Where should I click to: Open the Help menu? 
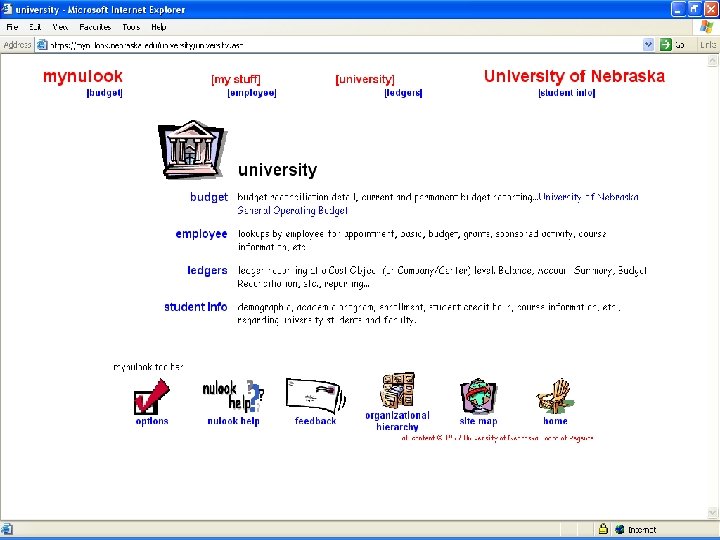(158, 27)
